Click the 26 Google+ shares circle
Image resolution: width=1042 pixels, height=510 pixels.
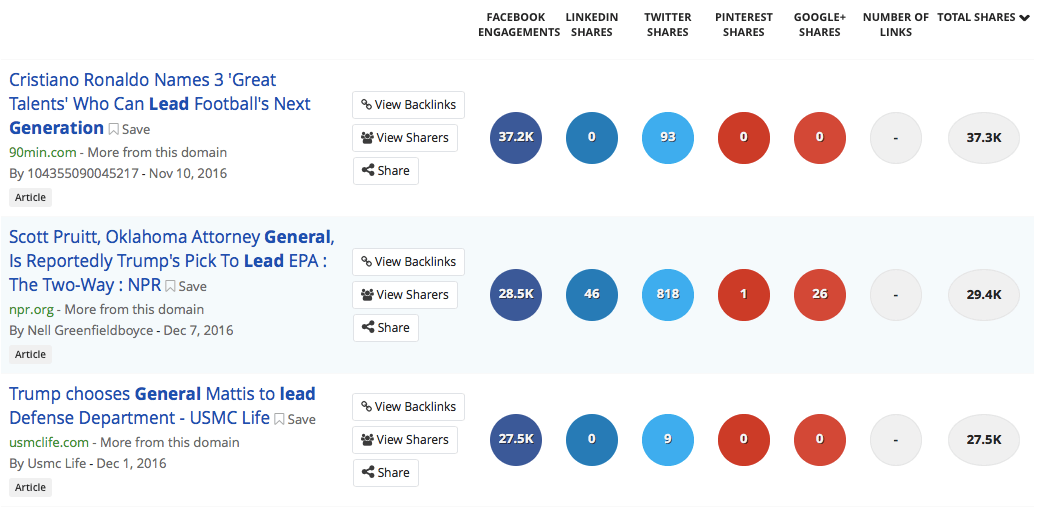[820, 295]
